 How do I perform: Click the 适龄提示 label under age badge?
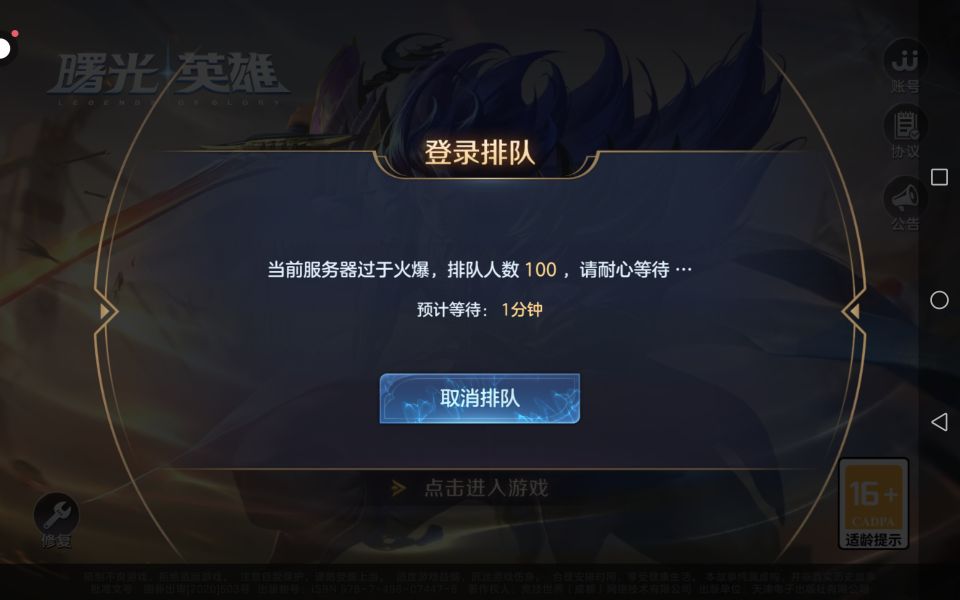pyautogui.click(x=873, y=540)
